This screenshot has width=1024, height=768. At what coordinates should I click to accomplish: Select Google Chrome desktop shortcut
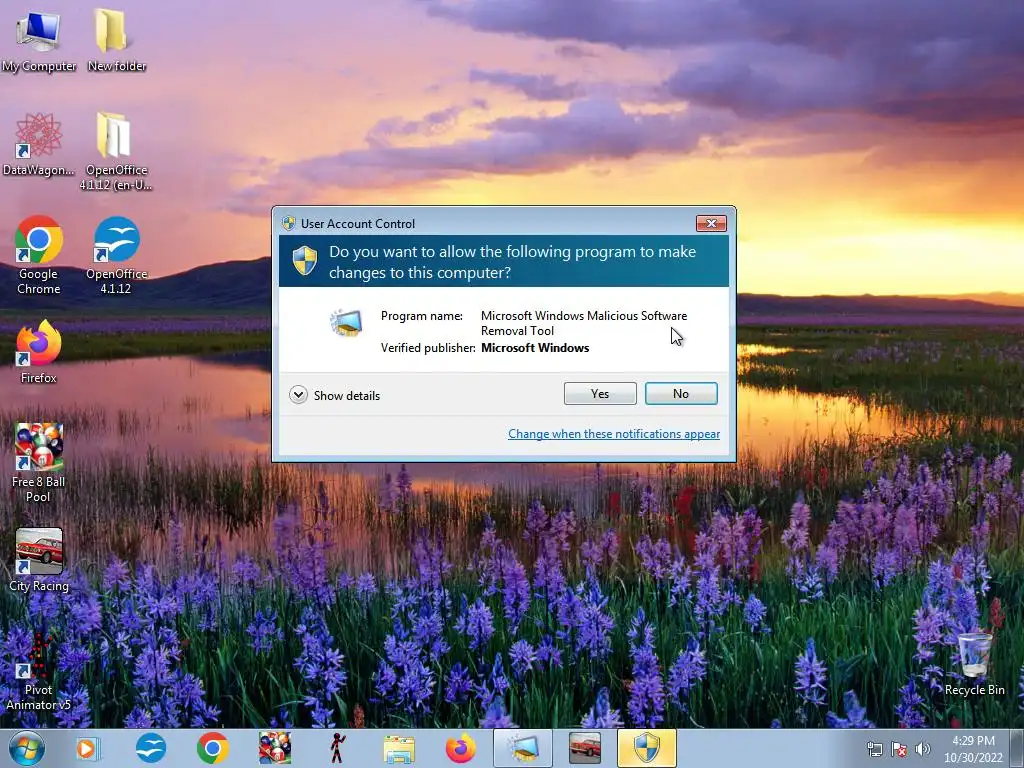(x=39, y=255)
